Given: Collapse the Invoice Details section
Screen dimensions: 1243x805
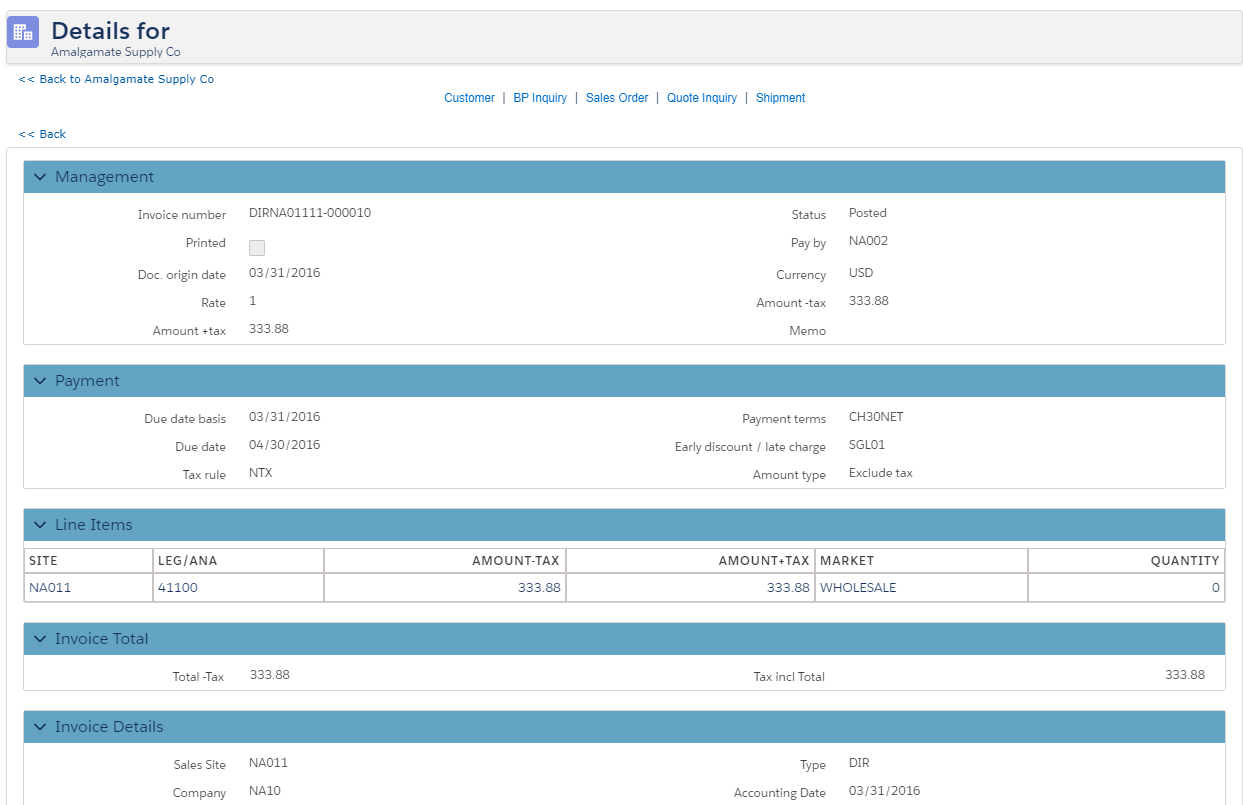Looking at the screenshot, I should point(40,727).
